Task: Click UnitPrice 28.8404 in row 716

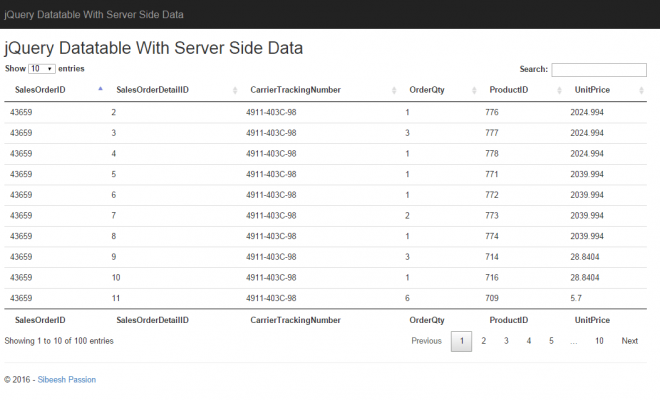Action: point(585,277)
